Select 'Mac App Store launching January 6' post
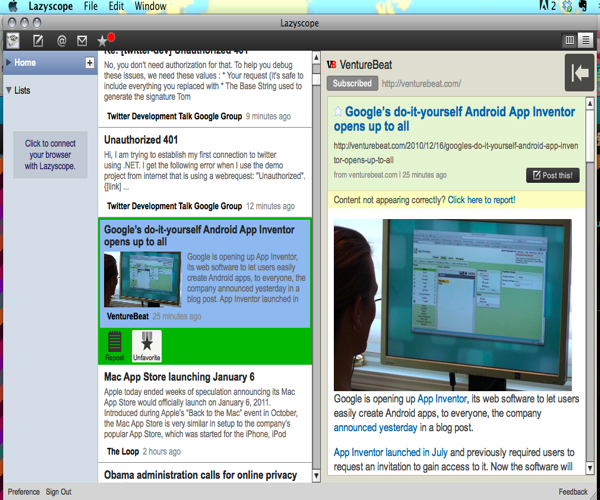The width and height of the screenshot is (600, 500). tap(205, 414)
